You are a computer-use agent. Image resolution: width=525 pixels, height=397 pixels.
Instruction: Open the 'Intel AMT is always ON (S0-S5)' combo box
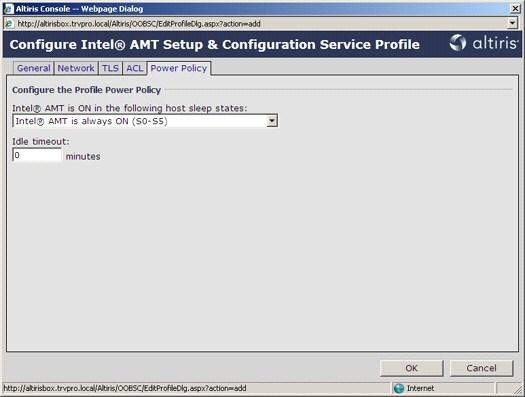pyautogui.click(x=145, y=121)
